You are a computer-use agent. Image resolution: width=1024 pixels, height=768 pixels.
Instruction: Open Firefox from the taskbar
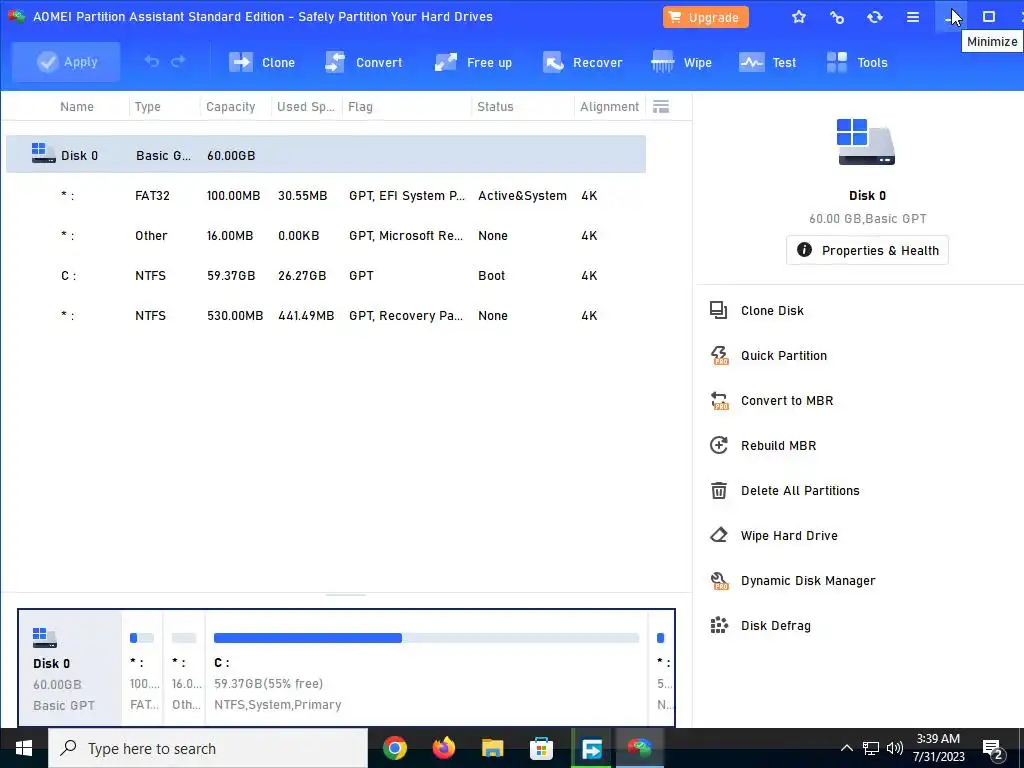click(x=444, y=748)
